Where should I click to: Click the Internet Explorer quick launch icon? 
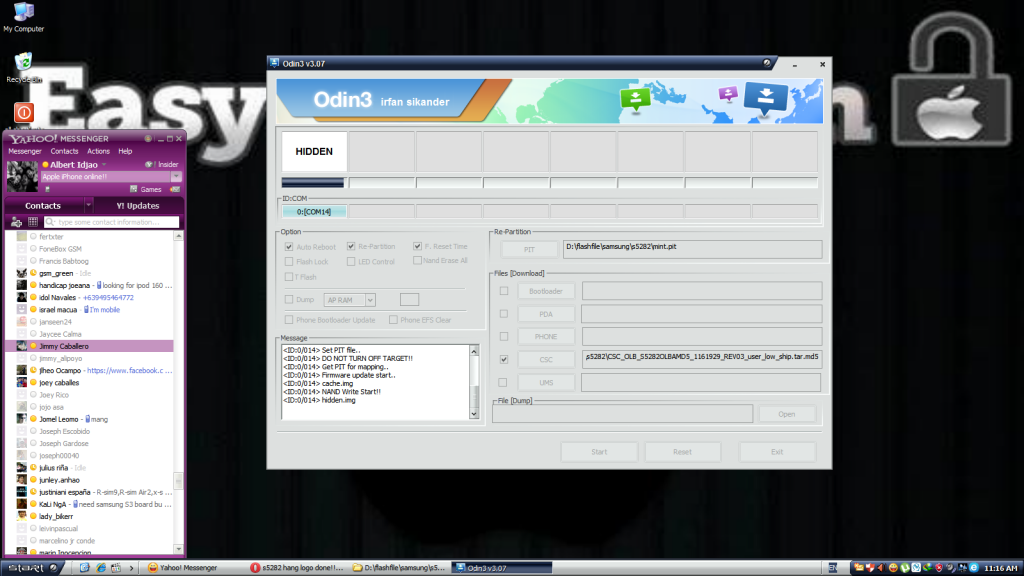(101, 568)
